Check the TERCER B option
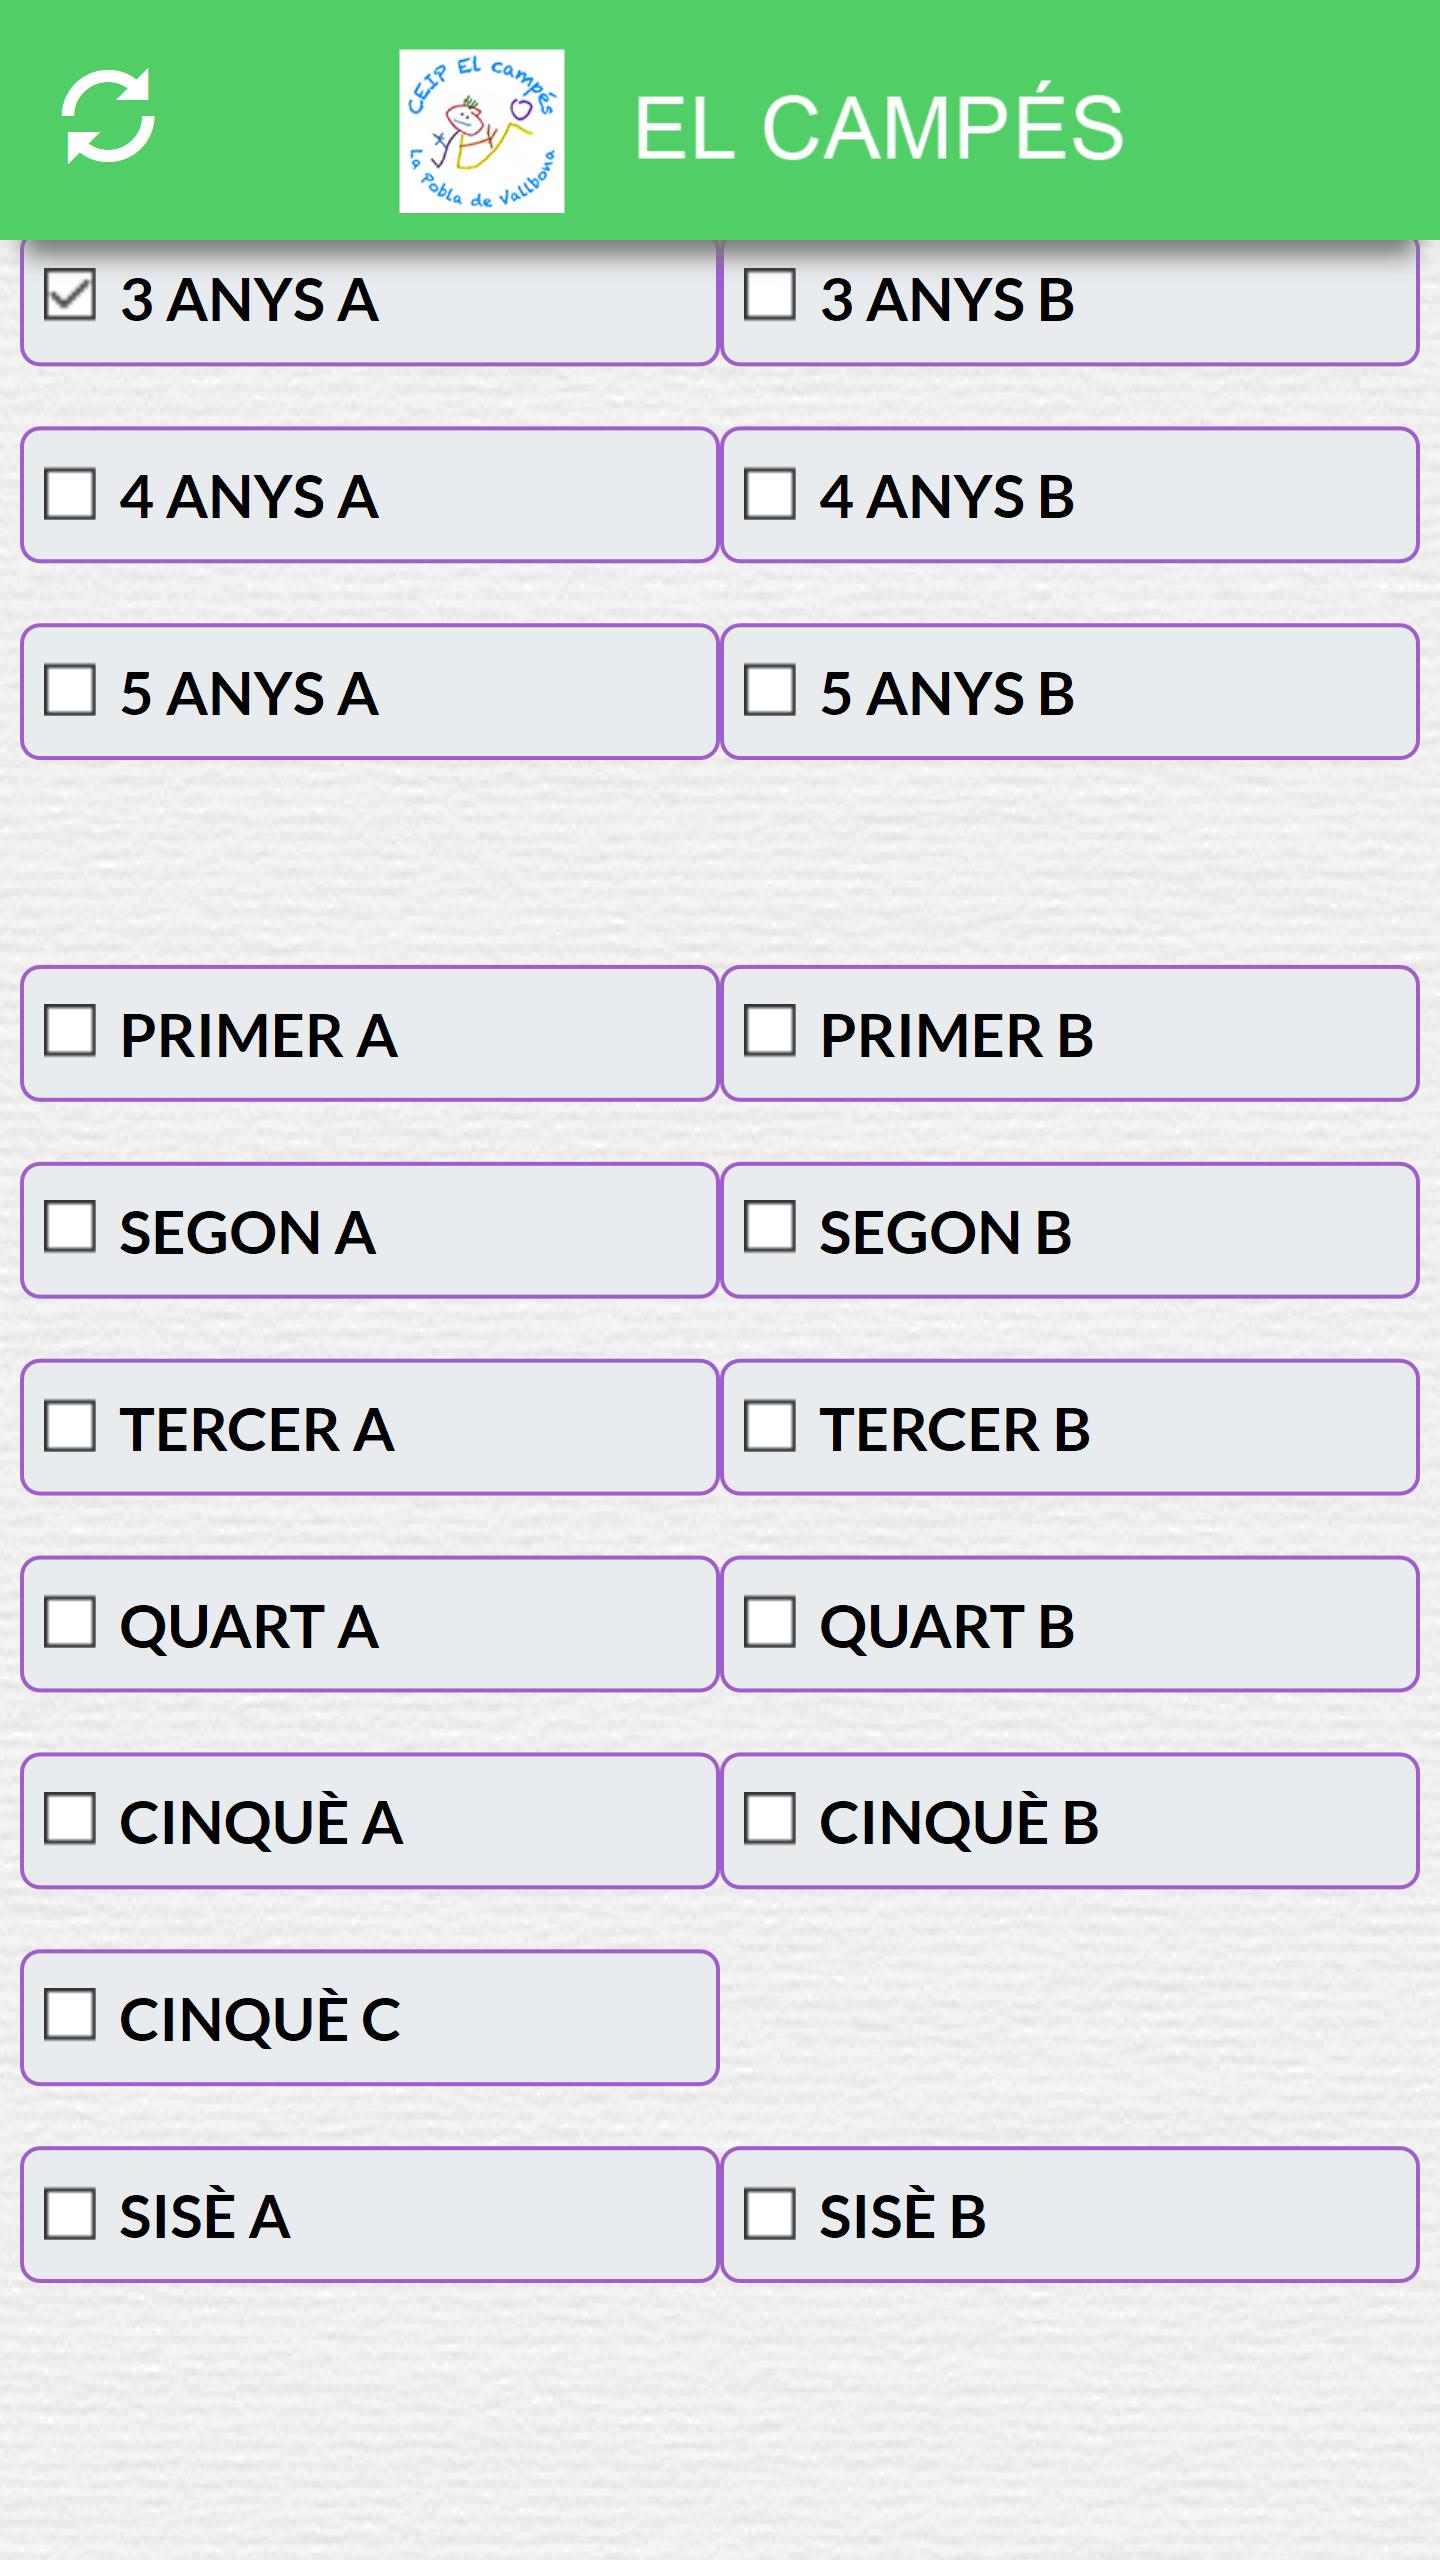This screenshot has width=1440, height=2560. tap(770, 1426)
